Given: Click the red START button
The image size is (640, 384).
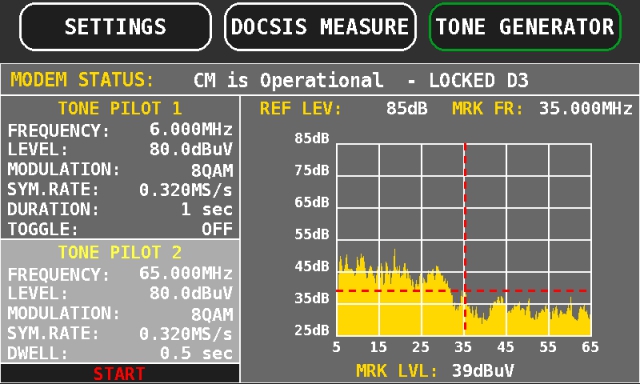Looking at the screenshot, I should coord(120,373).
